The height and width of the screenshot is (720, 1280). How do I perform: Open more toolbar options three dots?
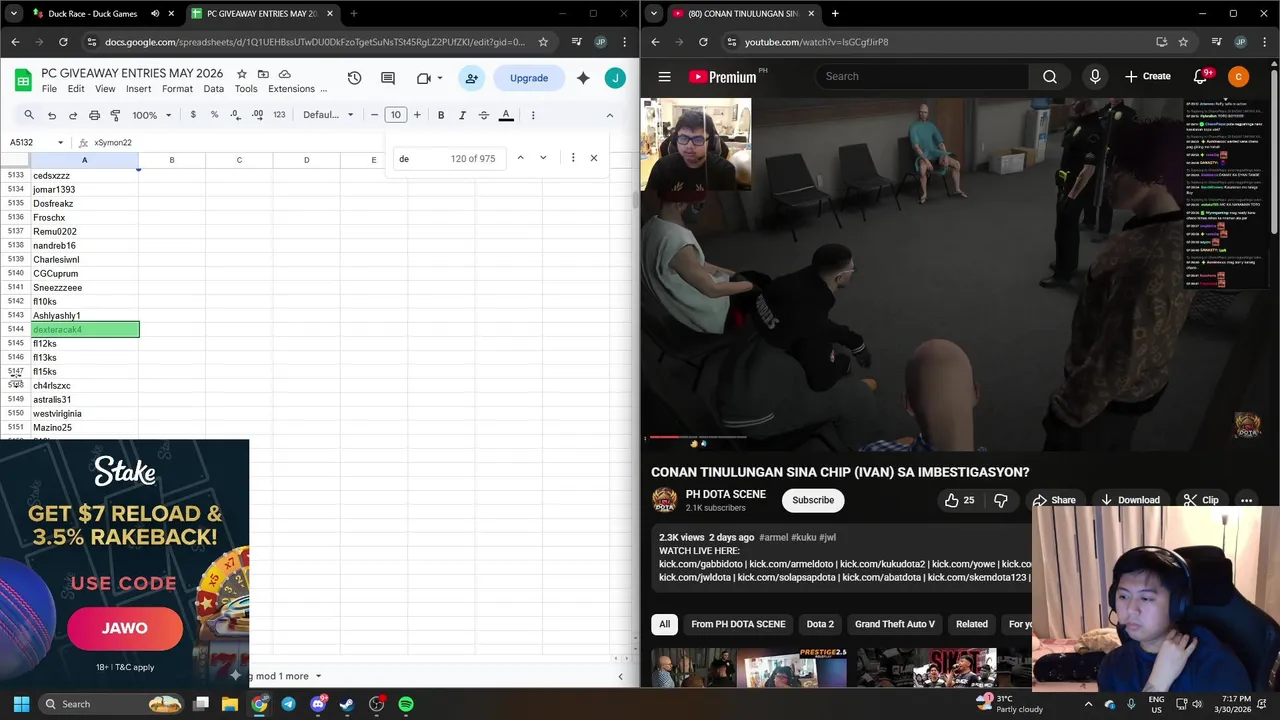click(x=533, y=115)
